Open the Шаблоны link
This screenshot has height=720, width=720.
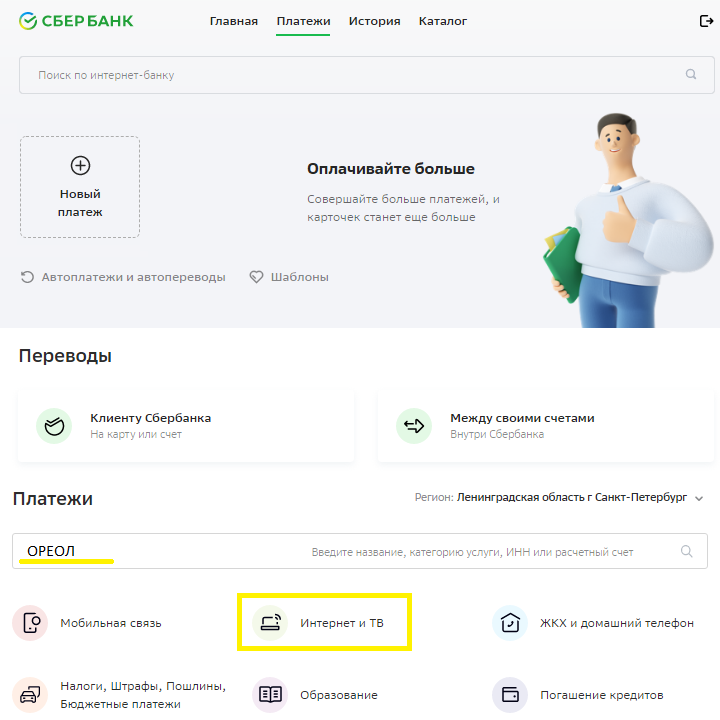point(289,277)
